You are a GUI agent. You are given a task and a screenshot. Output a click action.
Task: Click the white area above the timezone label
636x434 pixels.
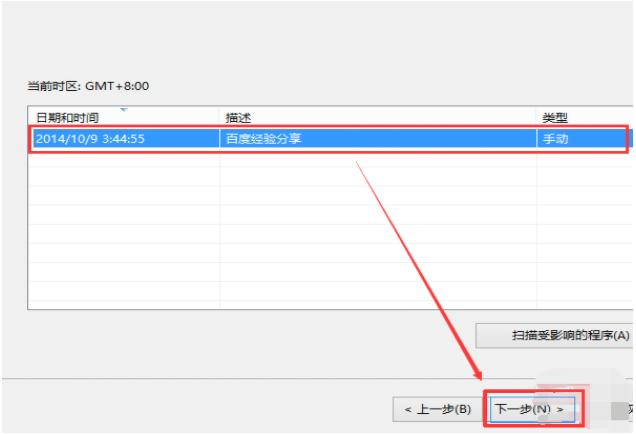click(300, 40)
